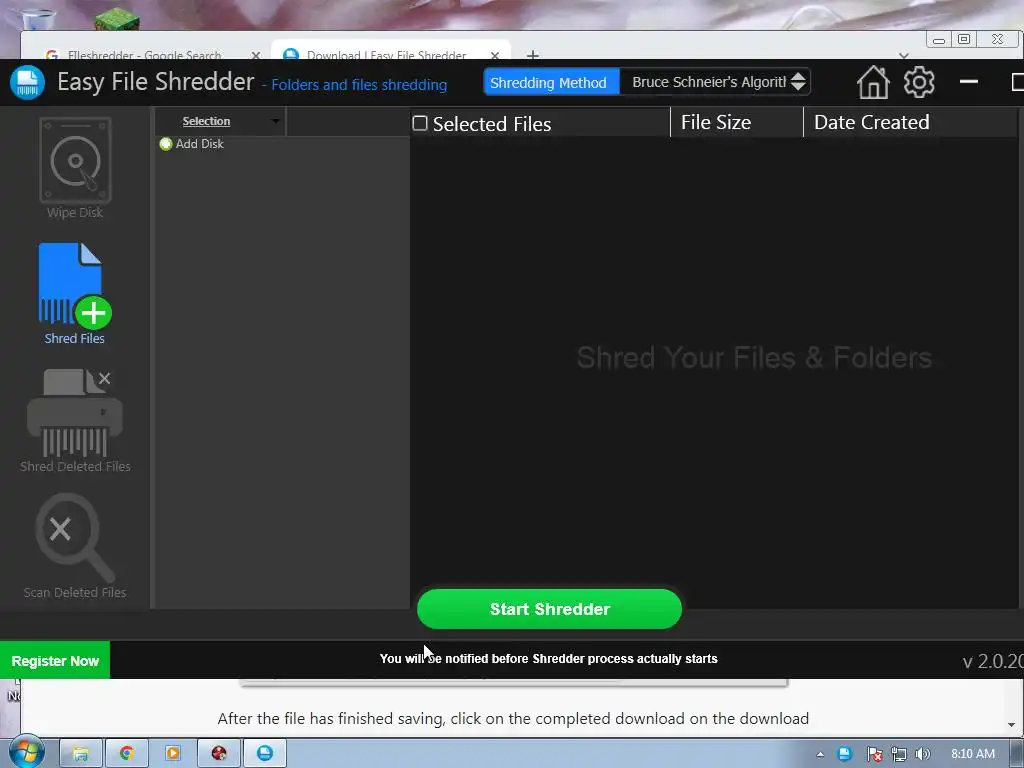This screenshot has width=1024, height=768.
Task: Open the volume speaker tray icon
Action: 923,754
